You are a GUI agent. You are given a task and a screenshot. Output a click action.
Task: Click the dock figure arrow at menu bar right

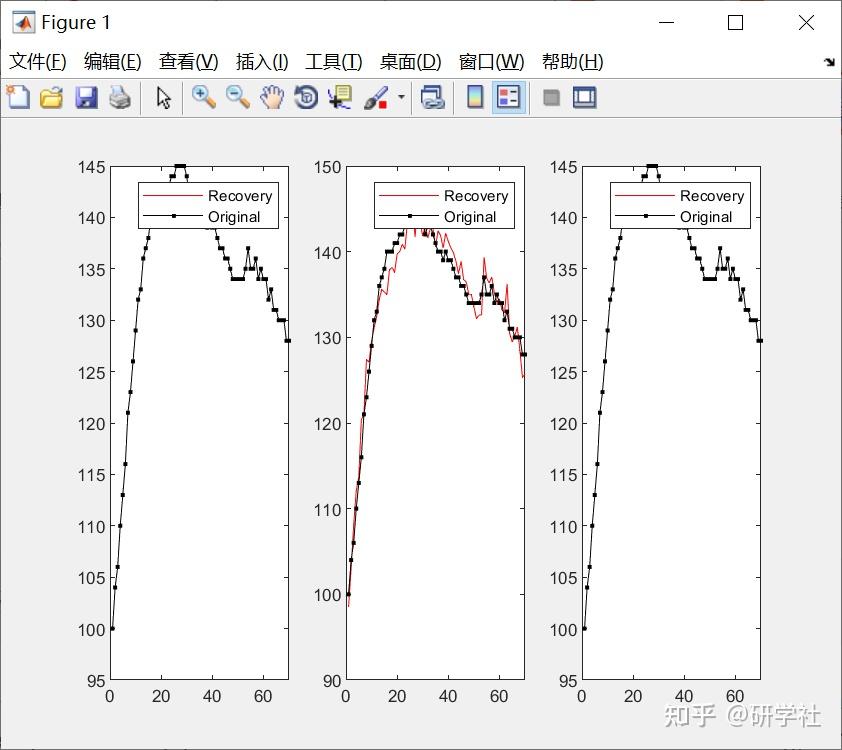[x=829, y=62]
